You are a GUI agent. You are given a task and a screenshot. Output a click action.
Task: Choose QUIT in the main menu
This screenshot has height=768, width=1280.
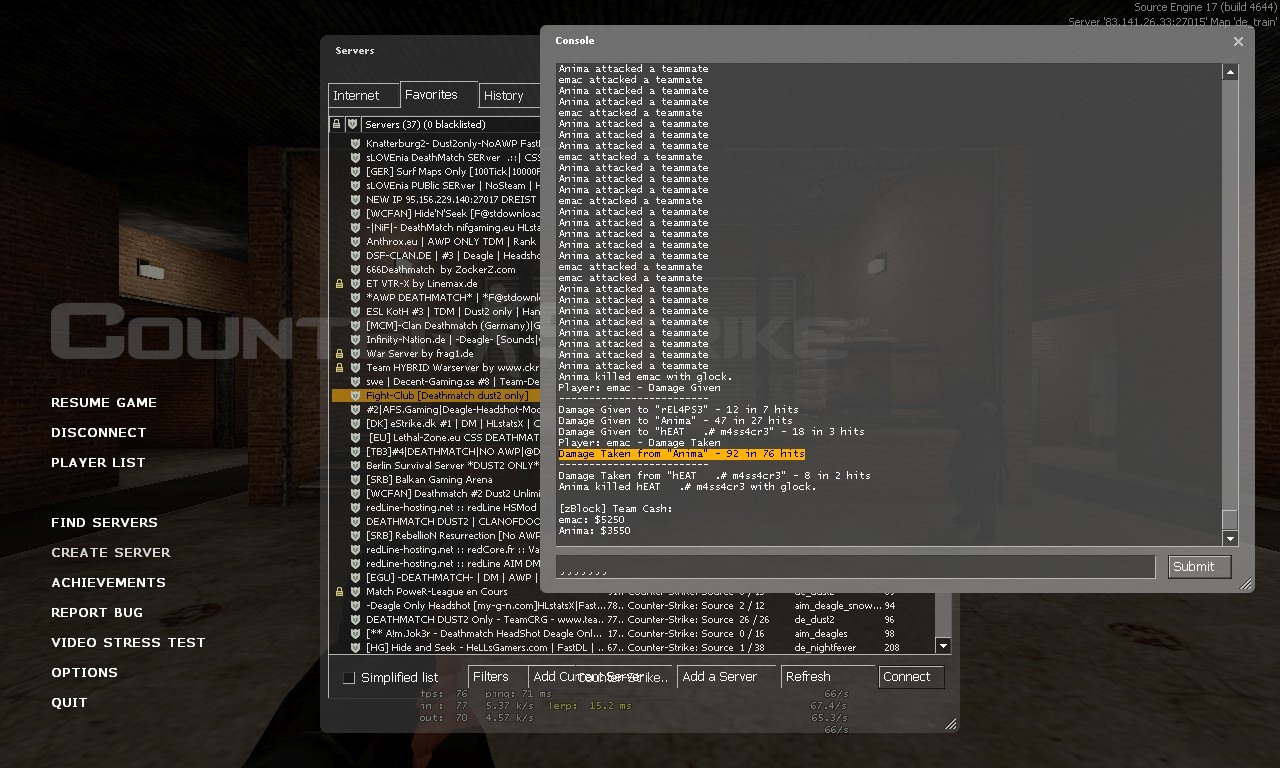(70, 703)
